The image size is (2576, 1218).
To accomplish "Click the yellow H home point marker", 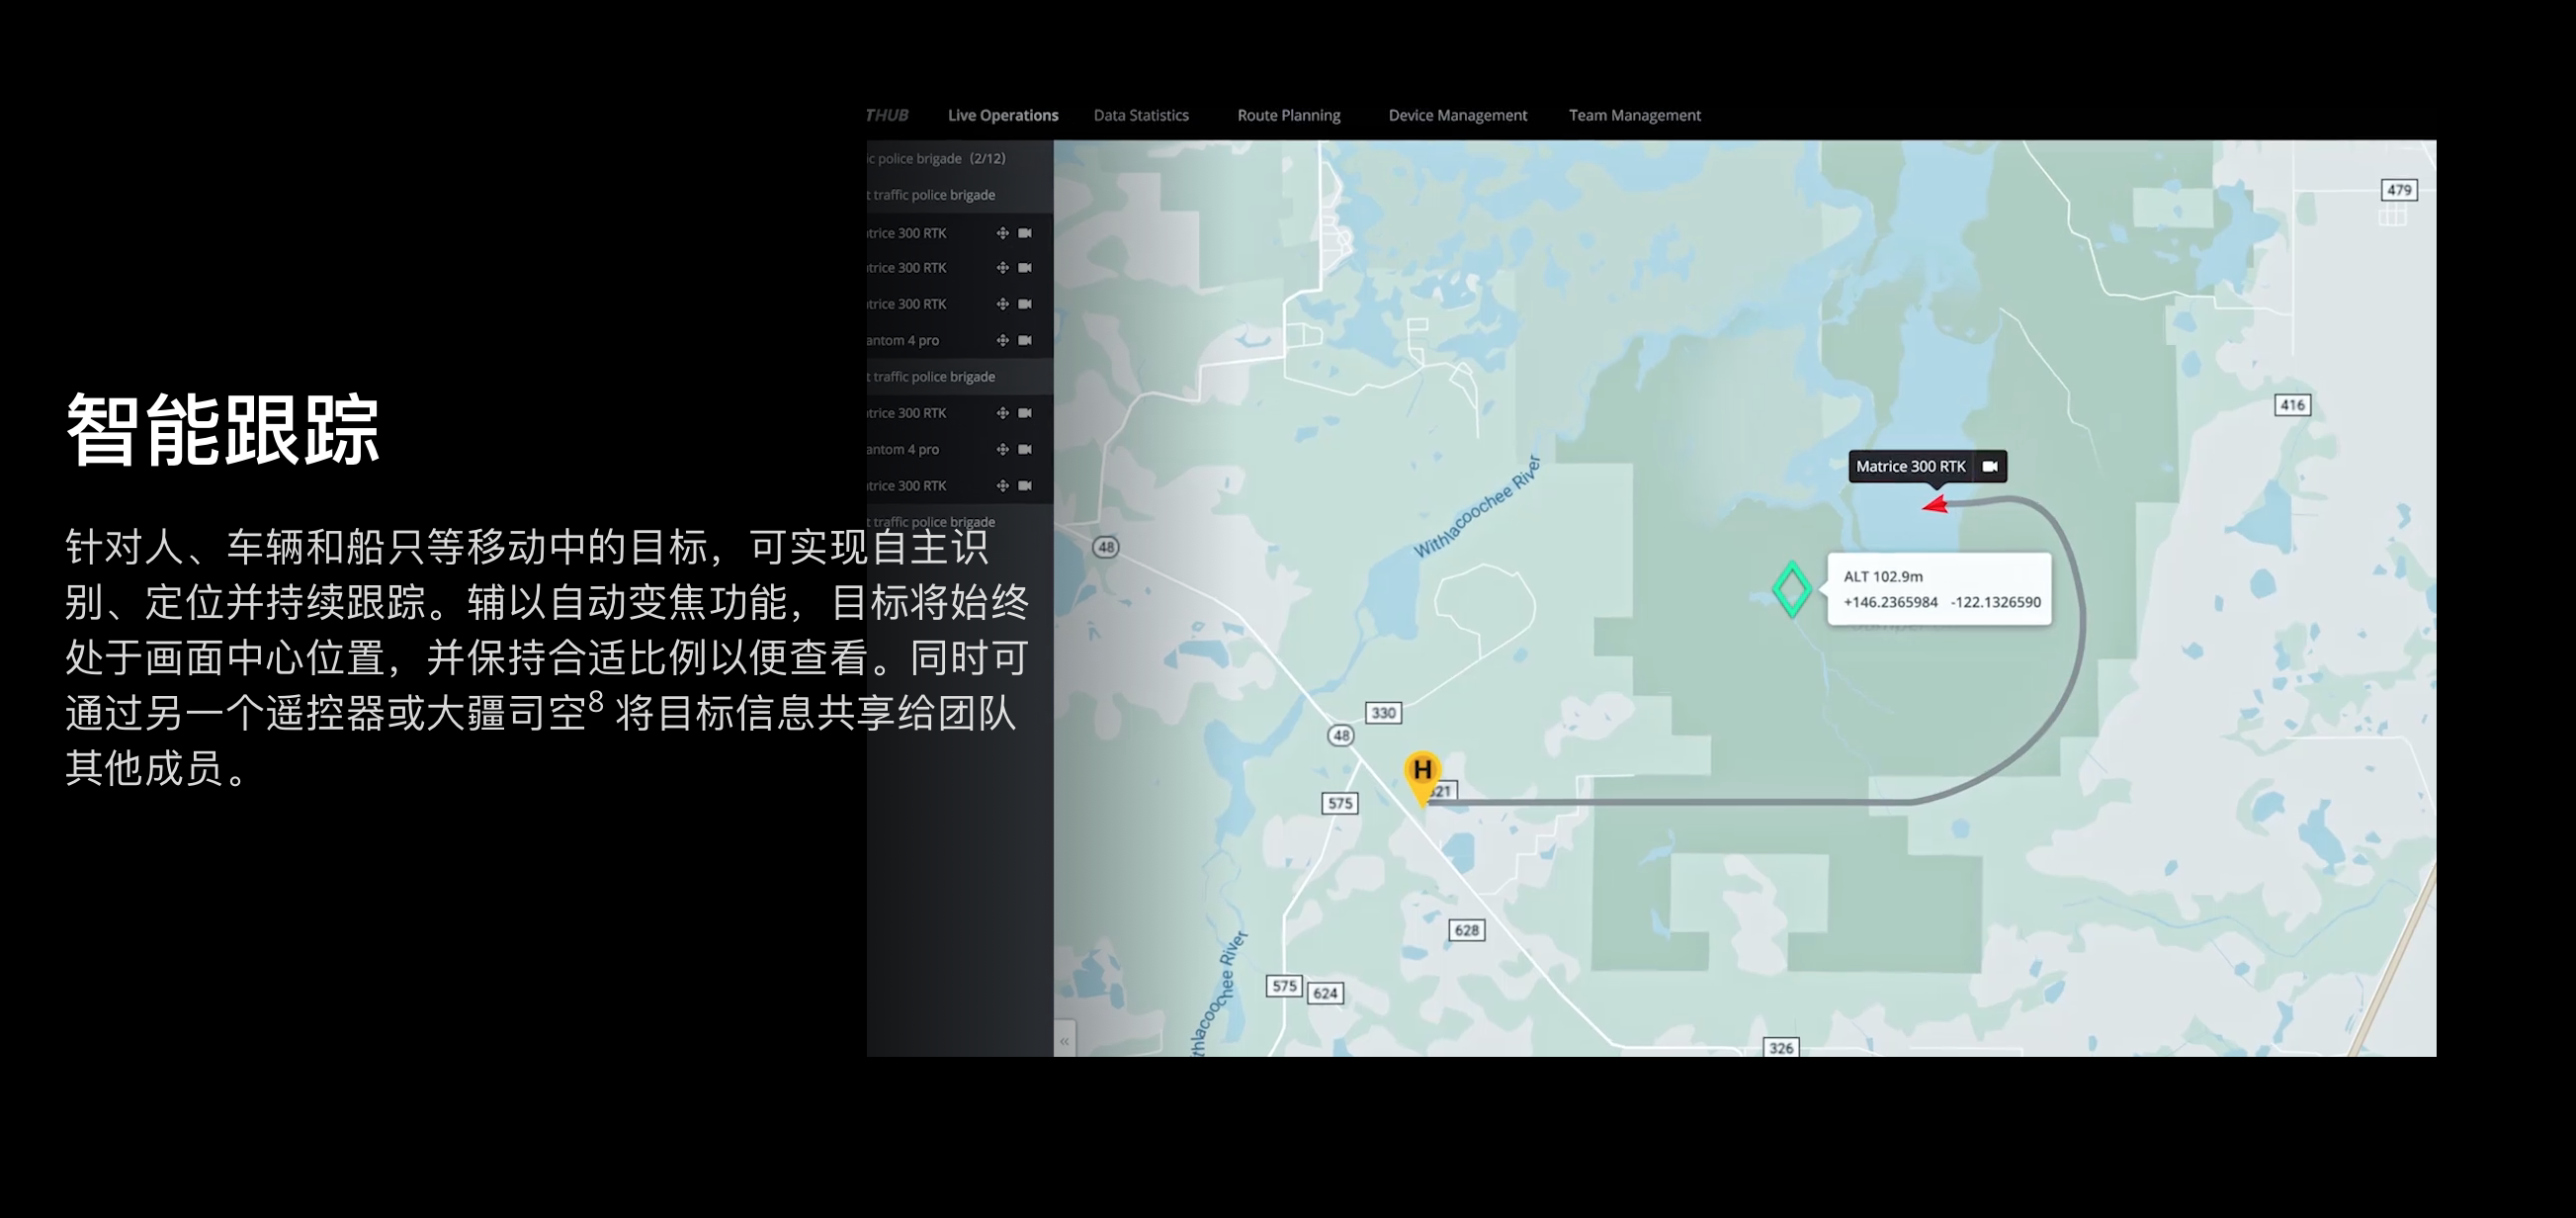I will click(1422, 772).
